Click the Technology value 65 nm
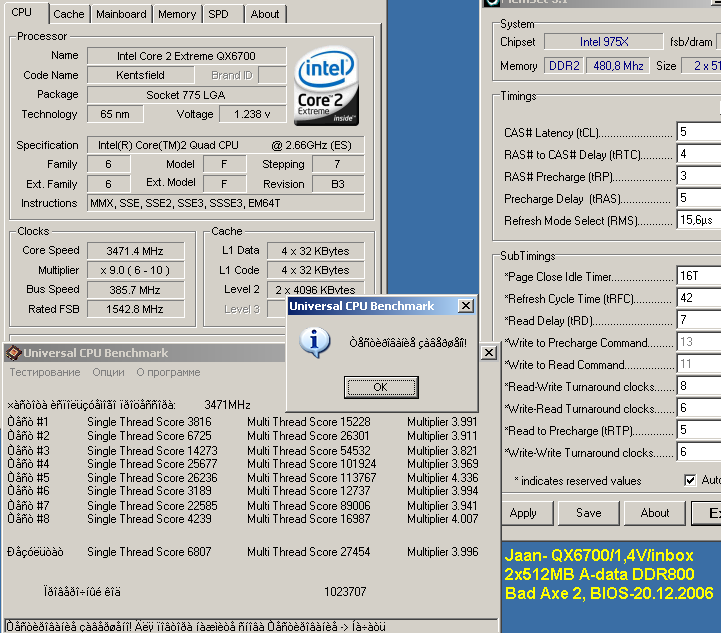This screenshot has width=721, height=633. coord(115,114)
